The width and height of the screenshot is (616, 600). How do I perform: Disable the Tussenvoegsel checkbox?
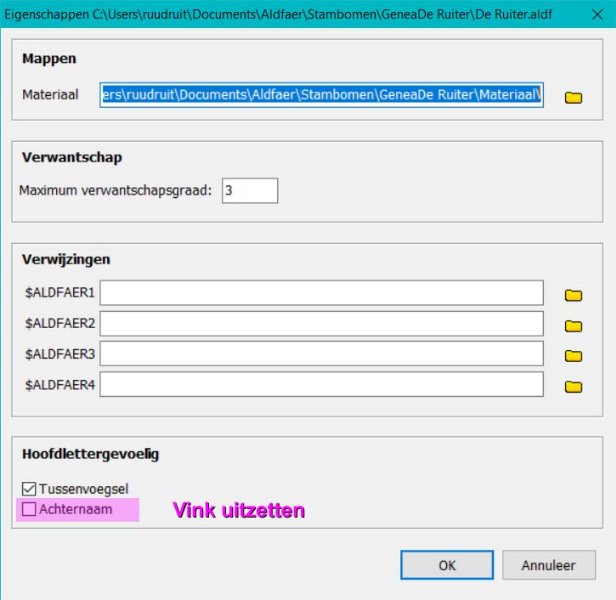28,488
